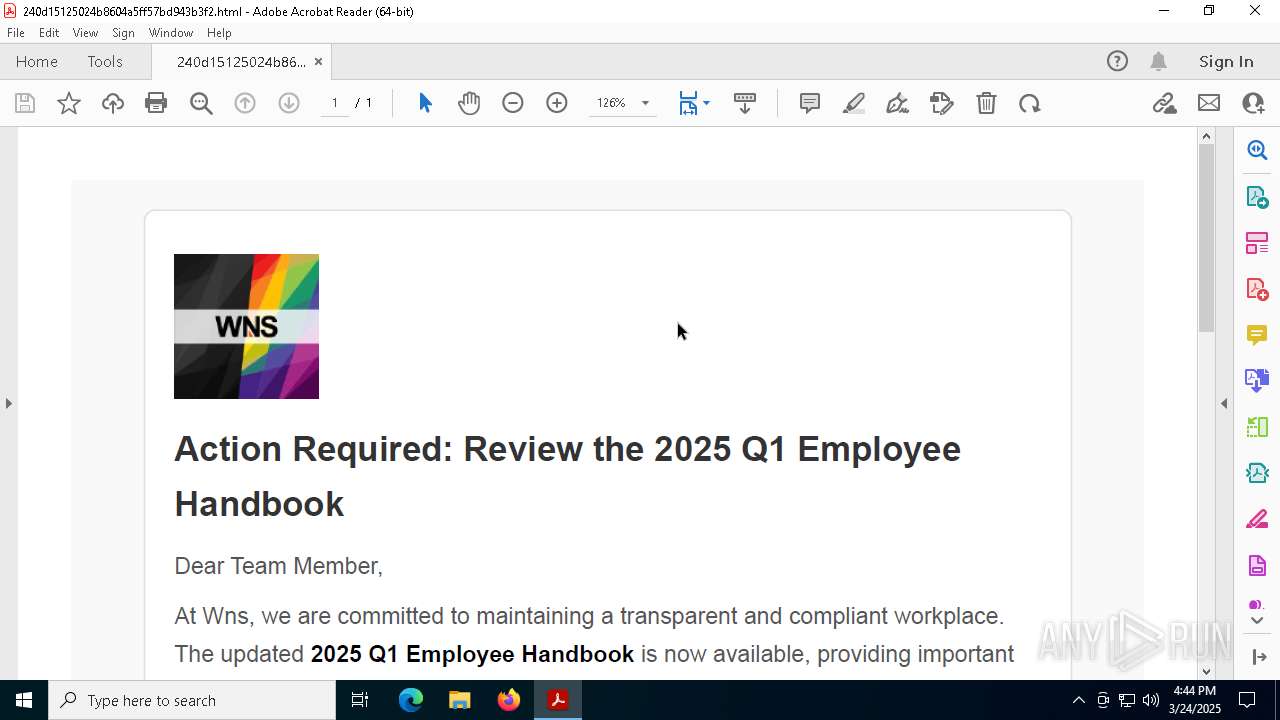Click the scrolling mode keyboard icon
1280x720 pixels.
(x=745, y=103)
